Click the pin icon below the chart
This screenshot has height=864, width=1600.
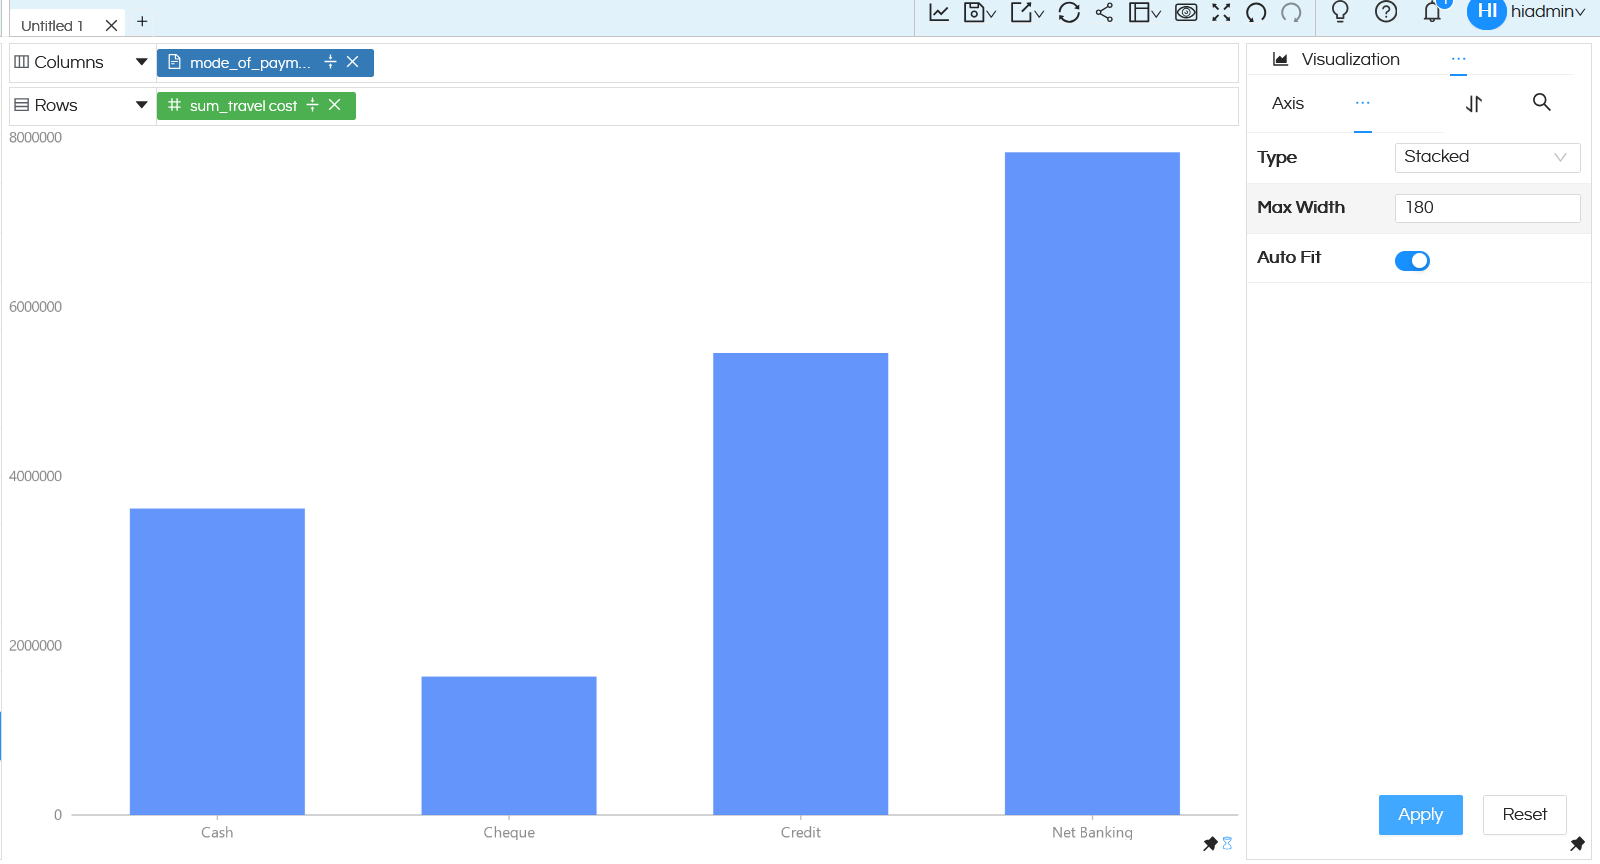point(1210,844)
